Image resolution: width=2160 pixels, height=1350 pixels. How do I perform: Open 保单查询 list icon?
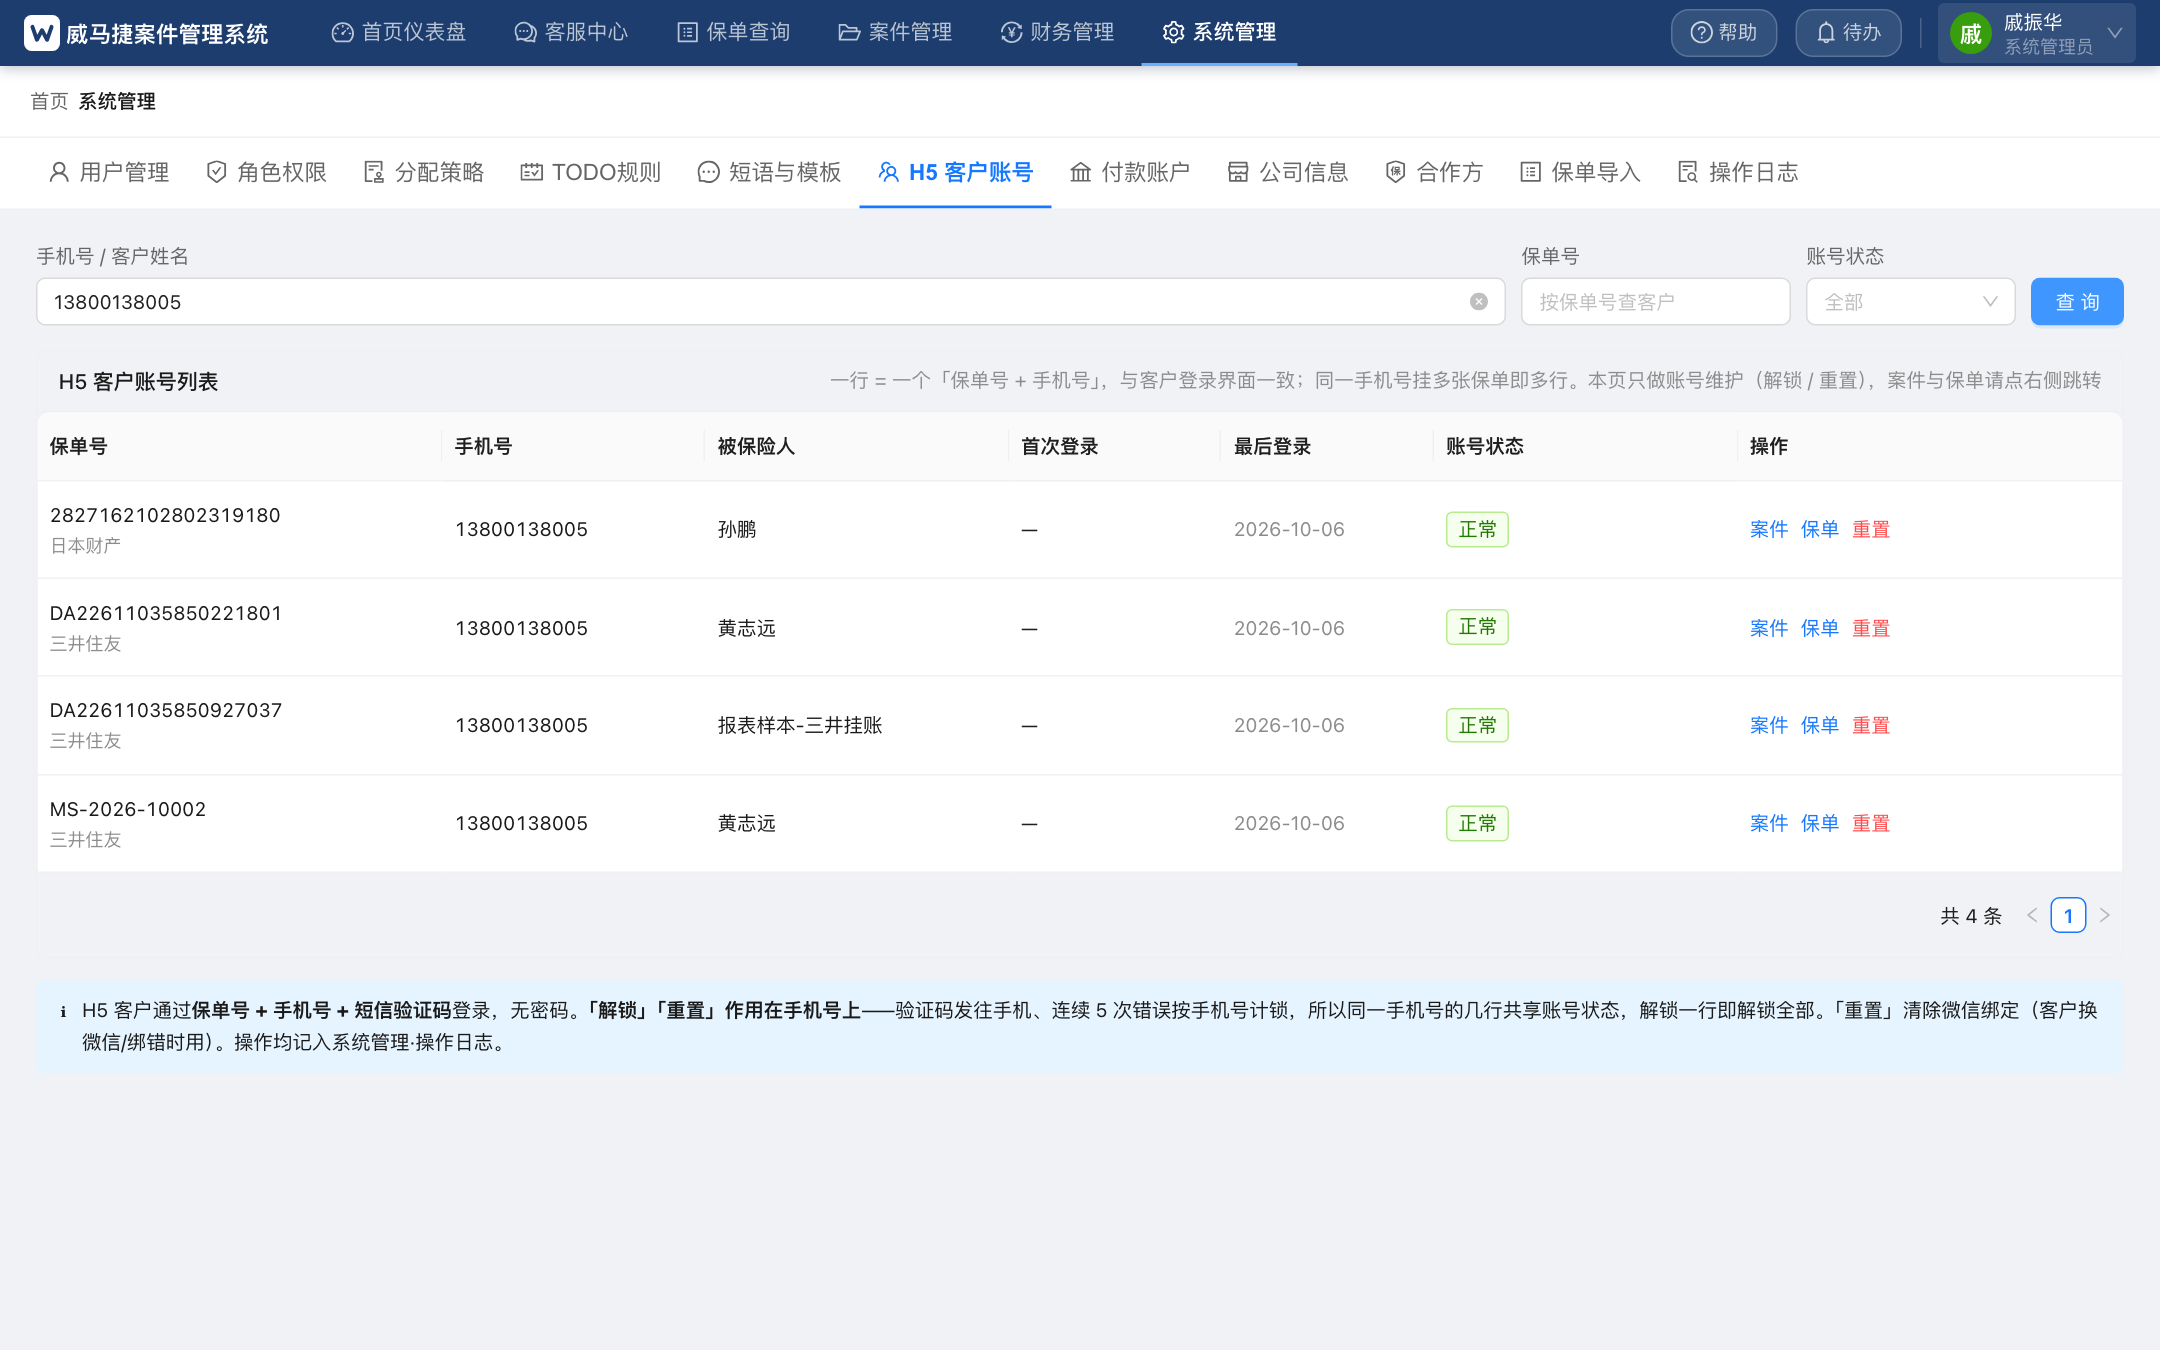point(687,33)
